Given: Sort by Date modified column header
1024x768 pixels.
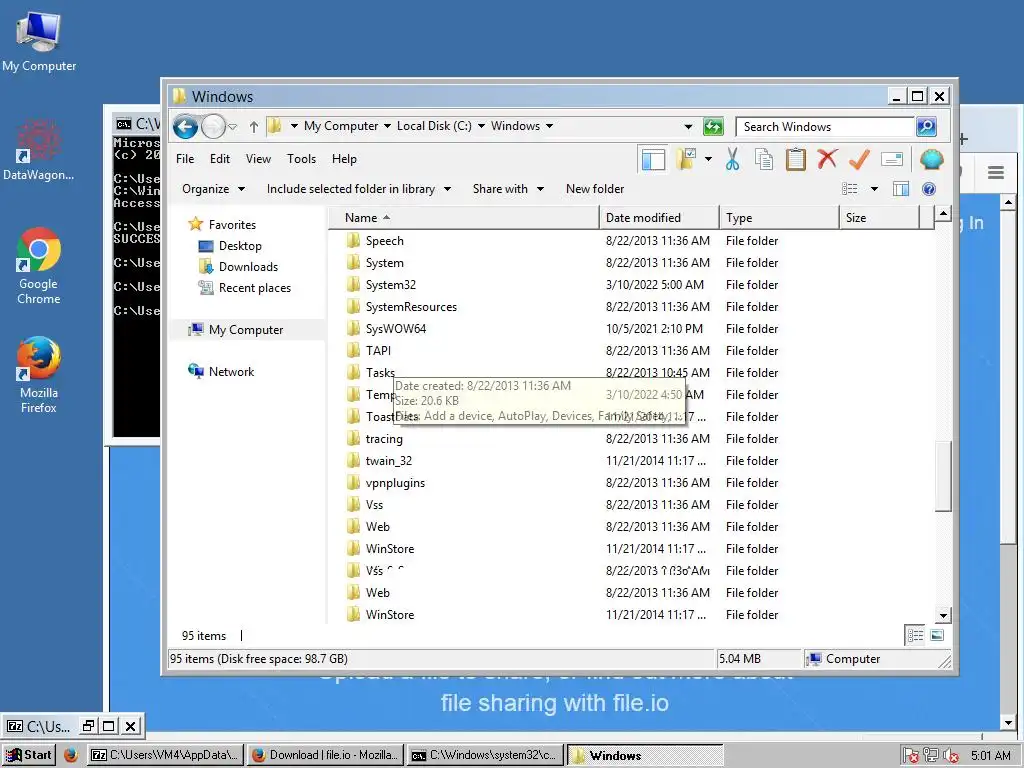Looking at the screenshot, I should pyautogui.click(x=659, y=217).
